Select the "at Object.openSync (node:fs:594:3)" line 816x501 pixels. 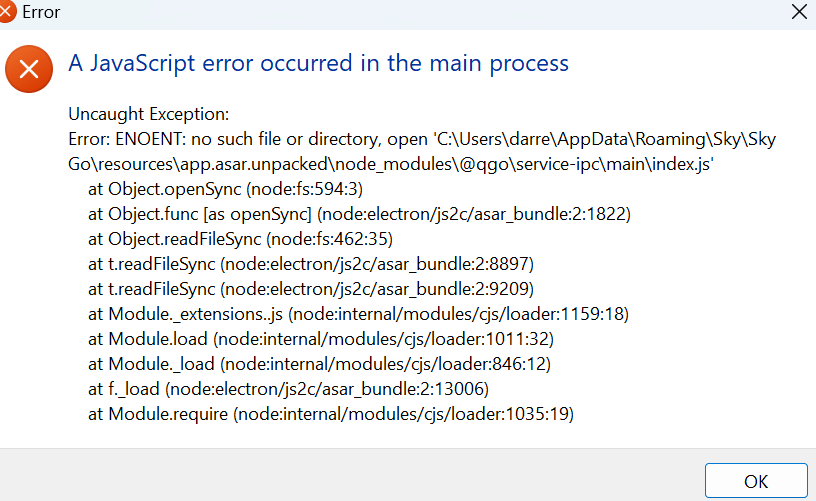click(225, 189)
